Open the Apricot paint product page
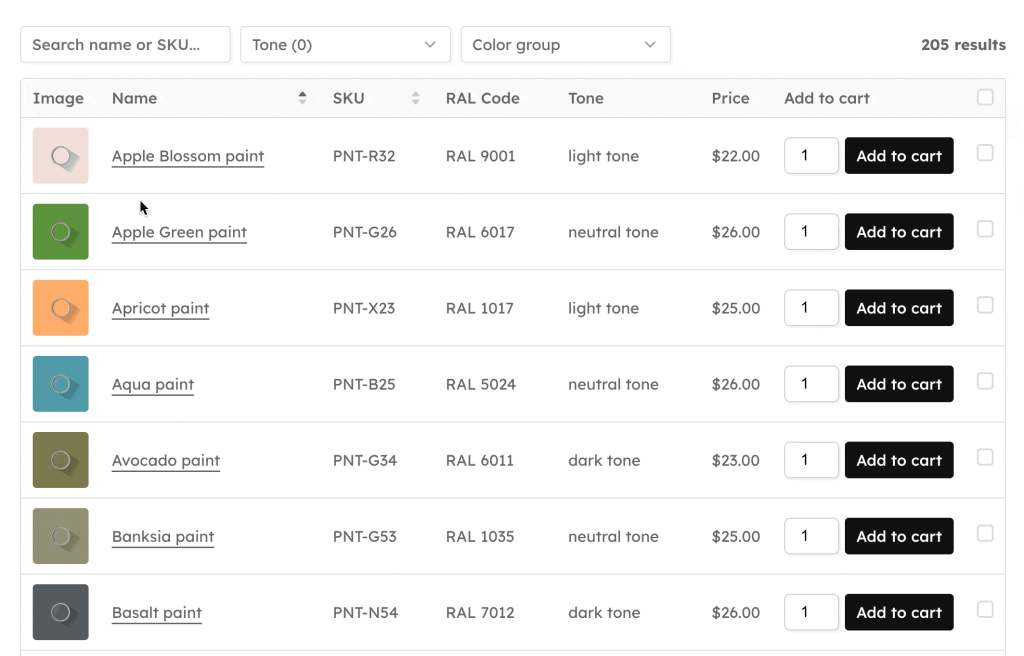The height and width of the screenshot is (656, 1024). click(x=160, y=308)
